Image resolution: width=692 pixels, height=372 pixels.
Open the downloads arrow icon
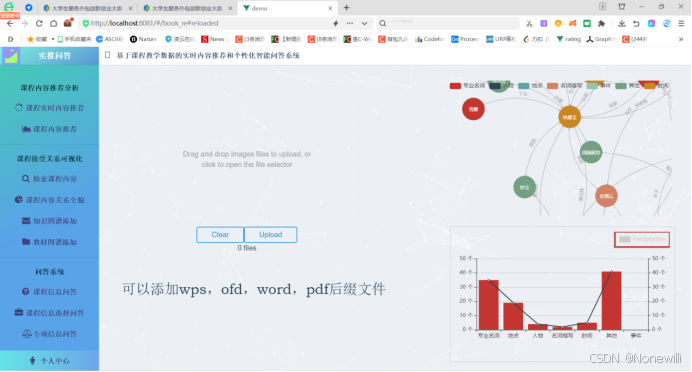point(621,23)
